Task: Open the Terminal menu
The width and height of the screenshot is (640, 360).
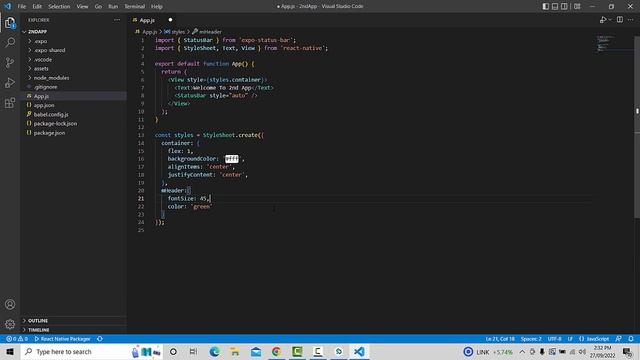Action: point(135,7)
